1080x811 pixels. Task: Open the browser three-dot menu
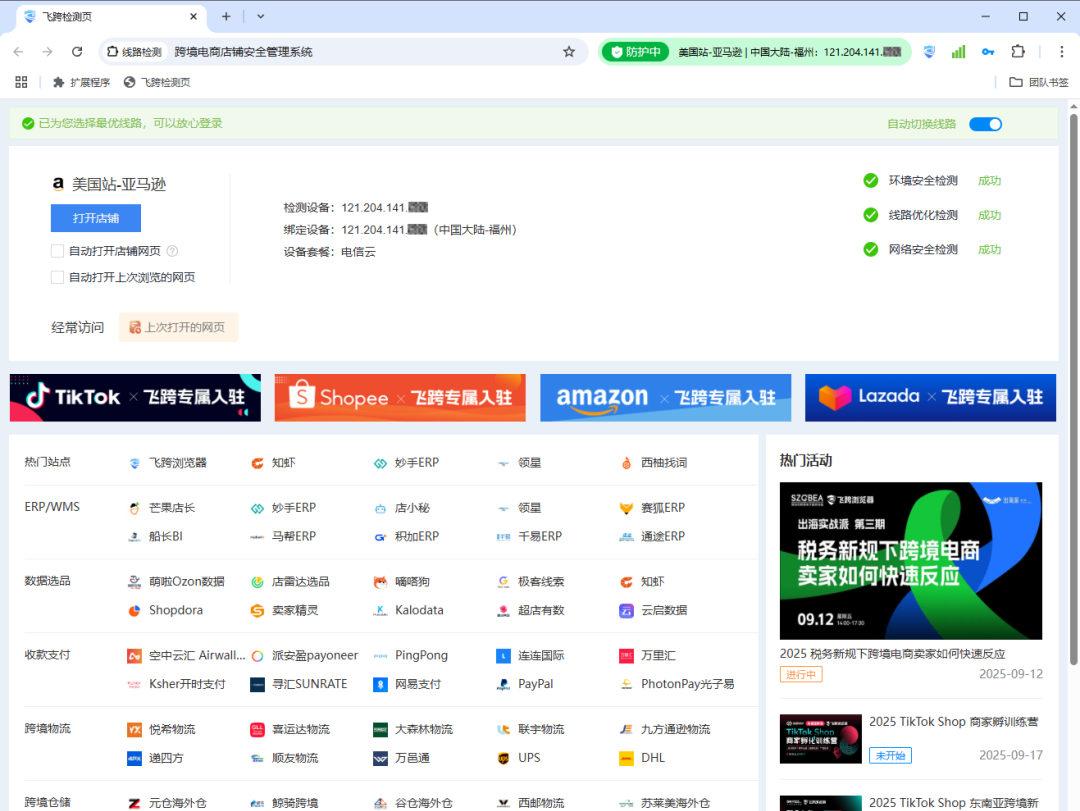1062,51
